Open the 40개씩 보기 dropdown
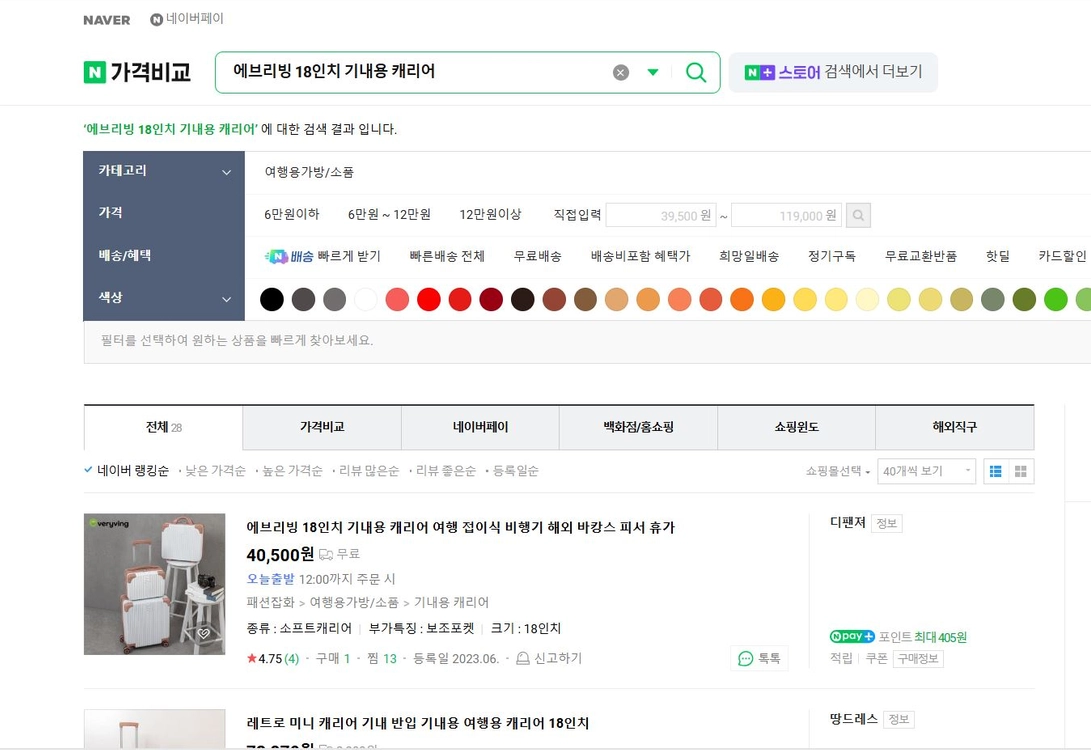 (x=926, y=471)
